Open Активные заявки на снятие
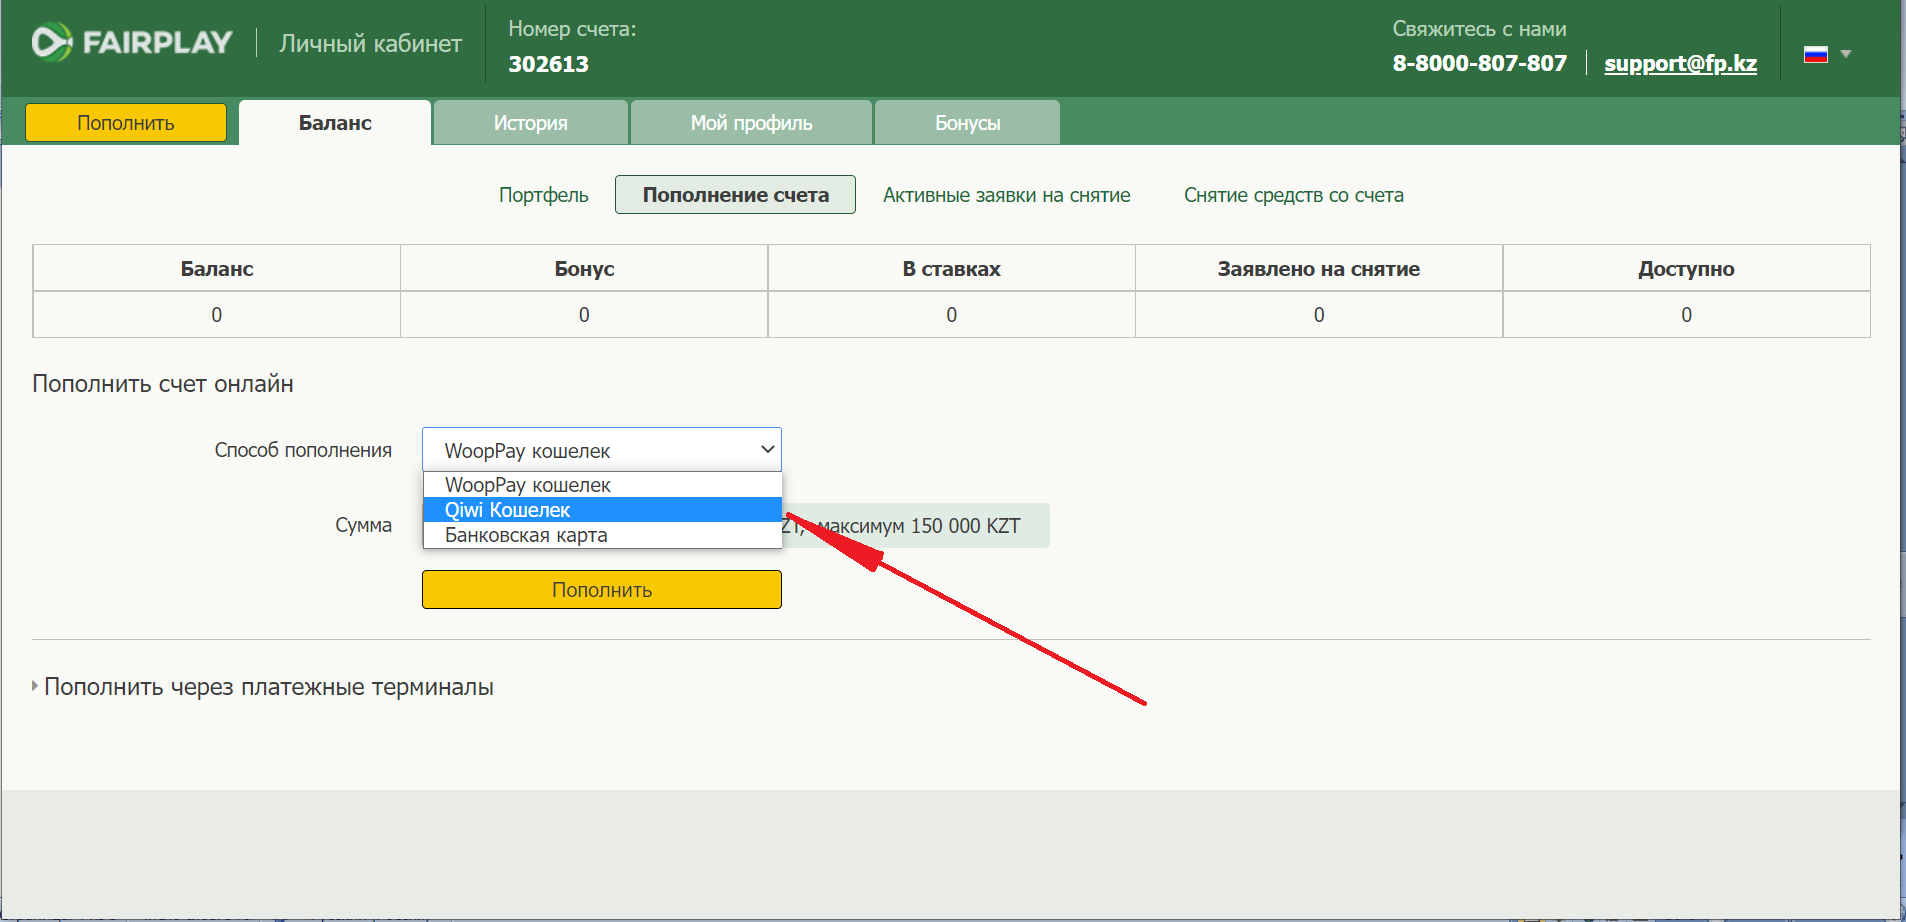 coord(1007,195)
